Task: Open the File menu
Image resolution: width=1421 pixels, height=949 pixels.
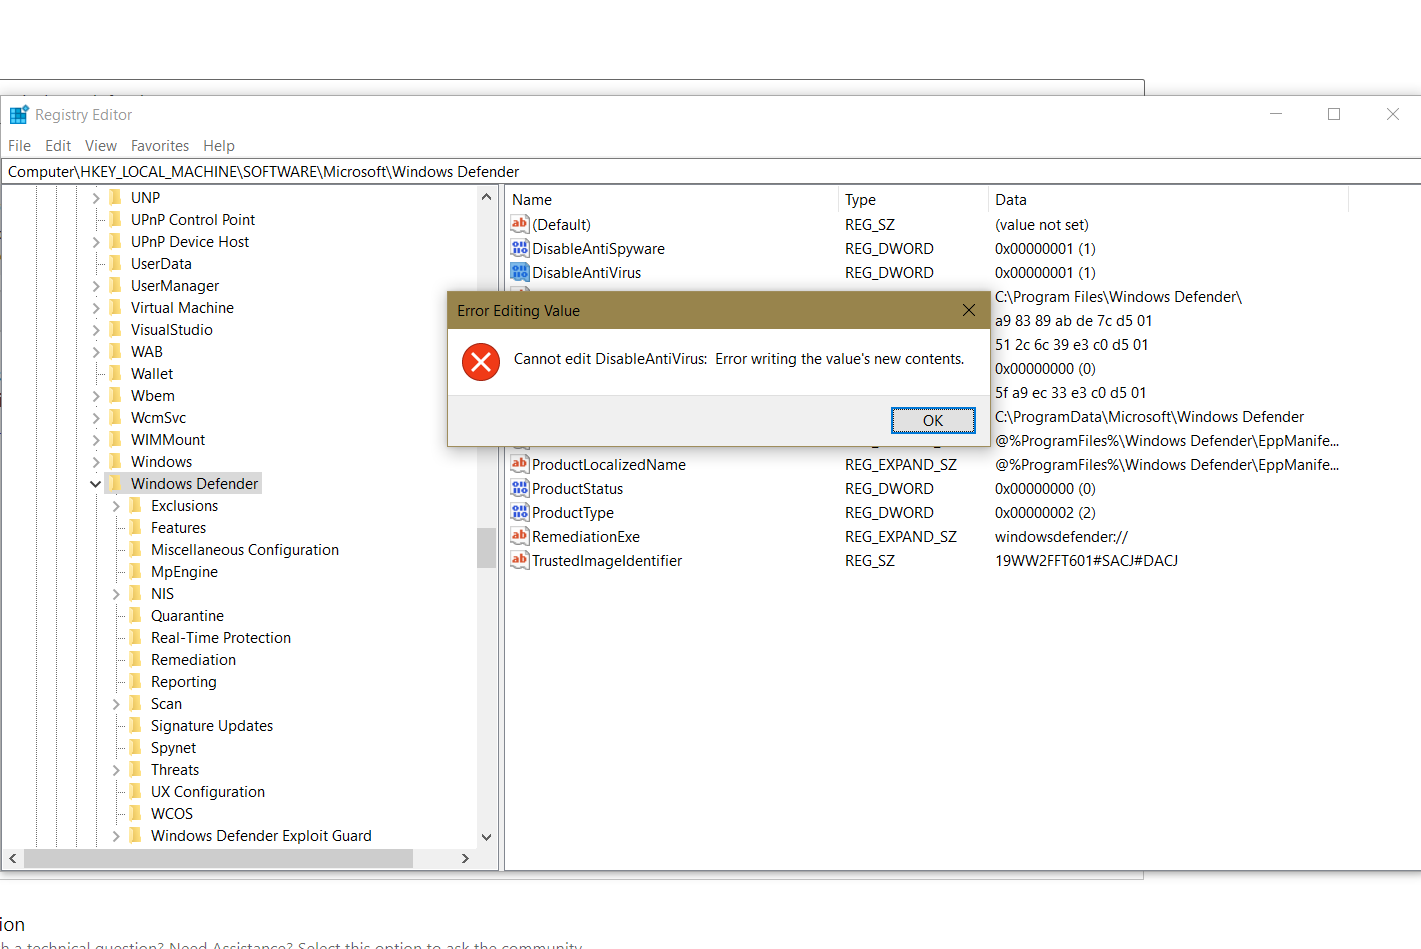Action: coord(19,146)
